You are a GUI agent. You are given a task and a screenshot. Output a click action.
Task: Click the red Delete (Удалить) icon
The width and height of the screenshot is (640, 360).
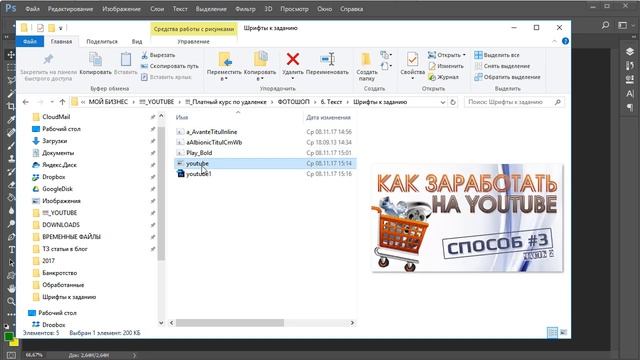click(x=293, y=59)
